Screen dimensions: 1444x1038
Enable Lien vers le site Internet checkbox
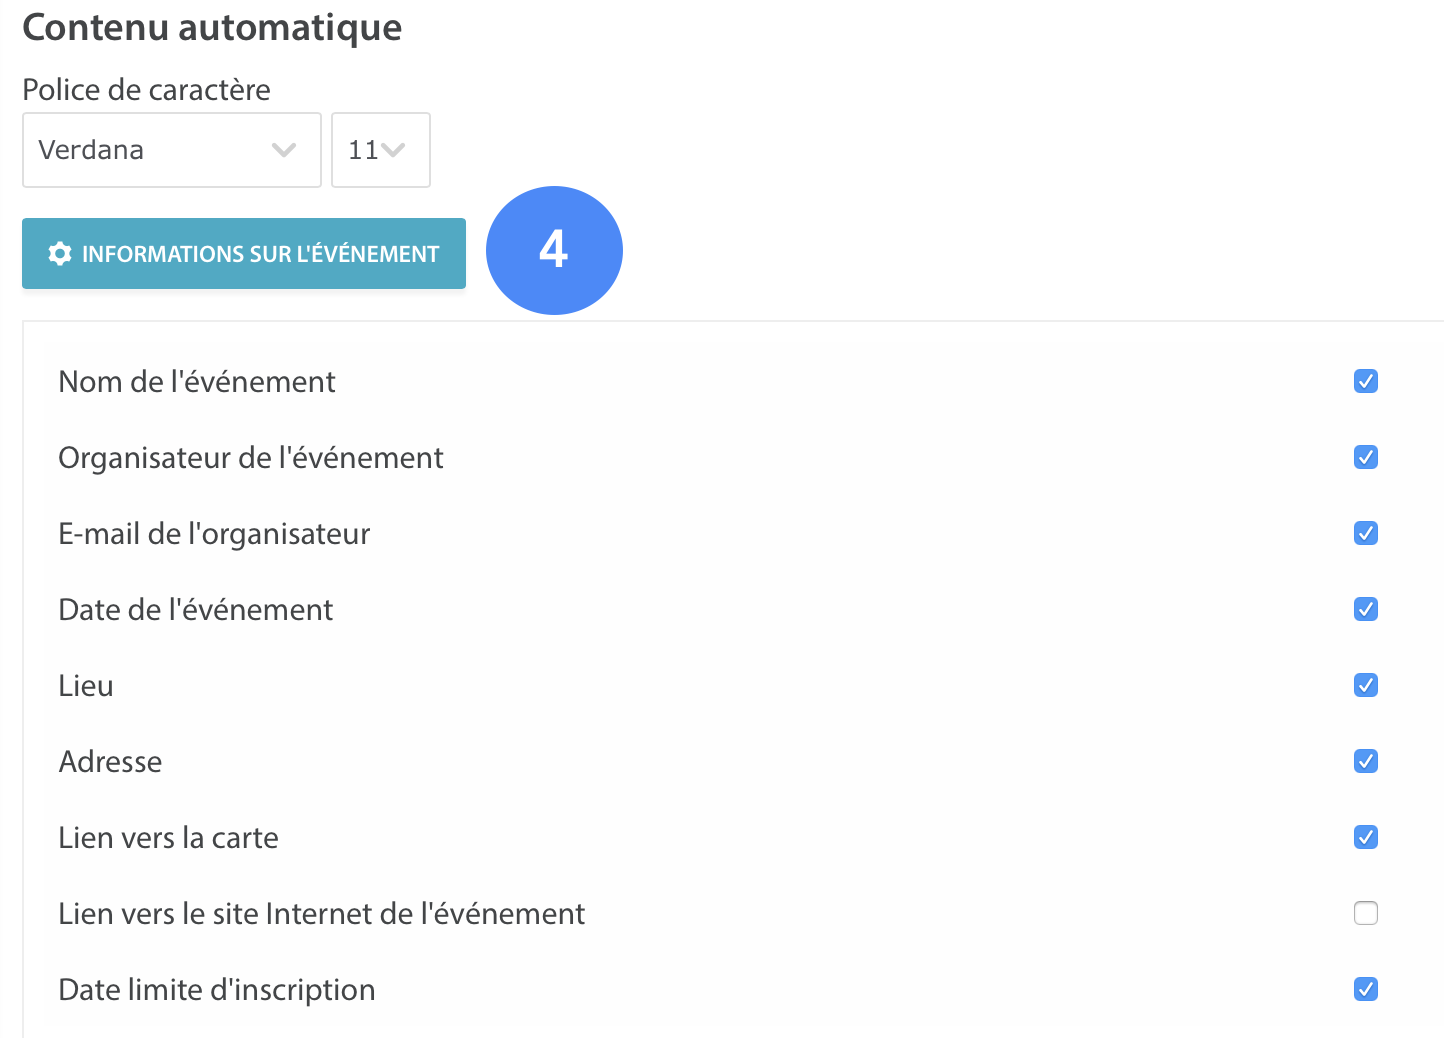(x=1366, y=913)
